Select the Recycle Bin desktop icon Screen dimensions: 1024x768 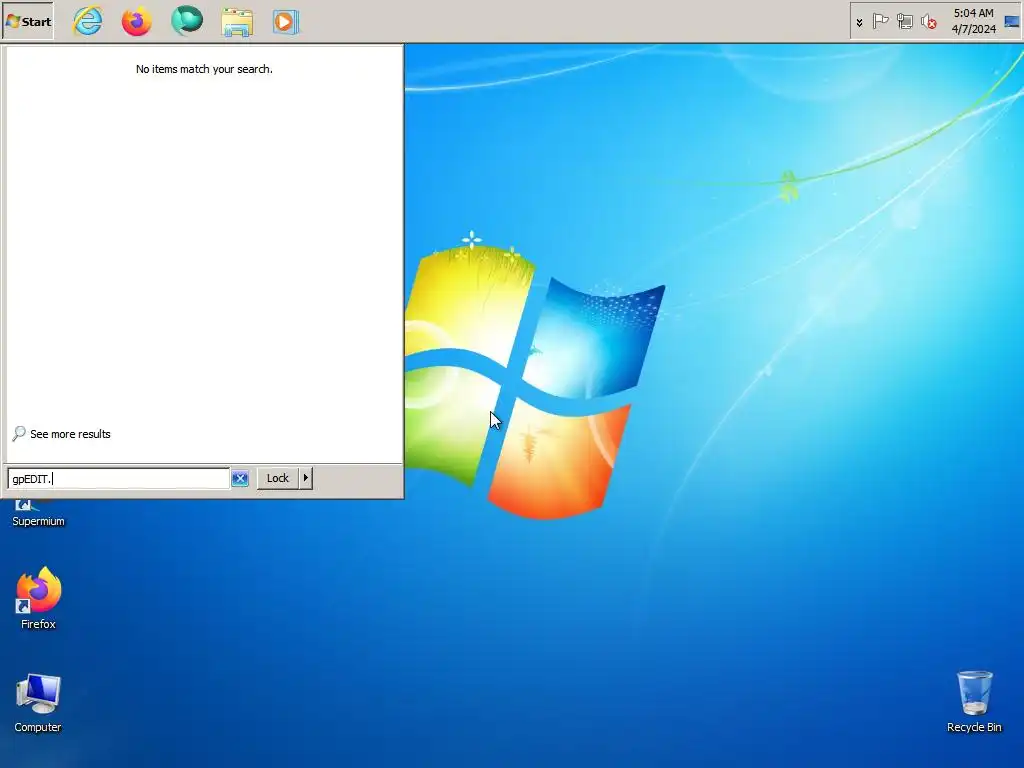tap(974, 702)
